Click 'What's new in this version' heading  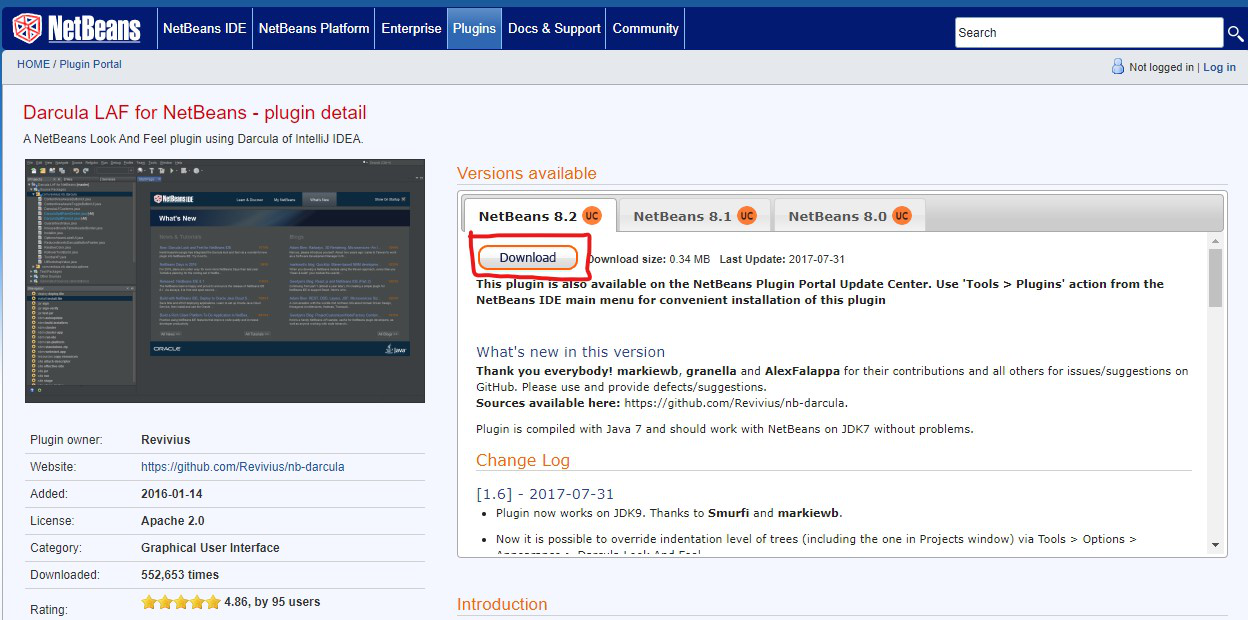(570, 352)
